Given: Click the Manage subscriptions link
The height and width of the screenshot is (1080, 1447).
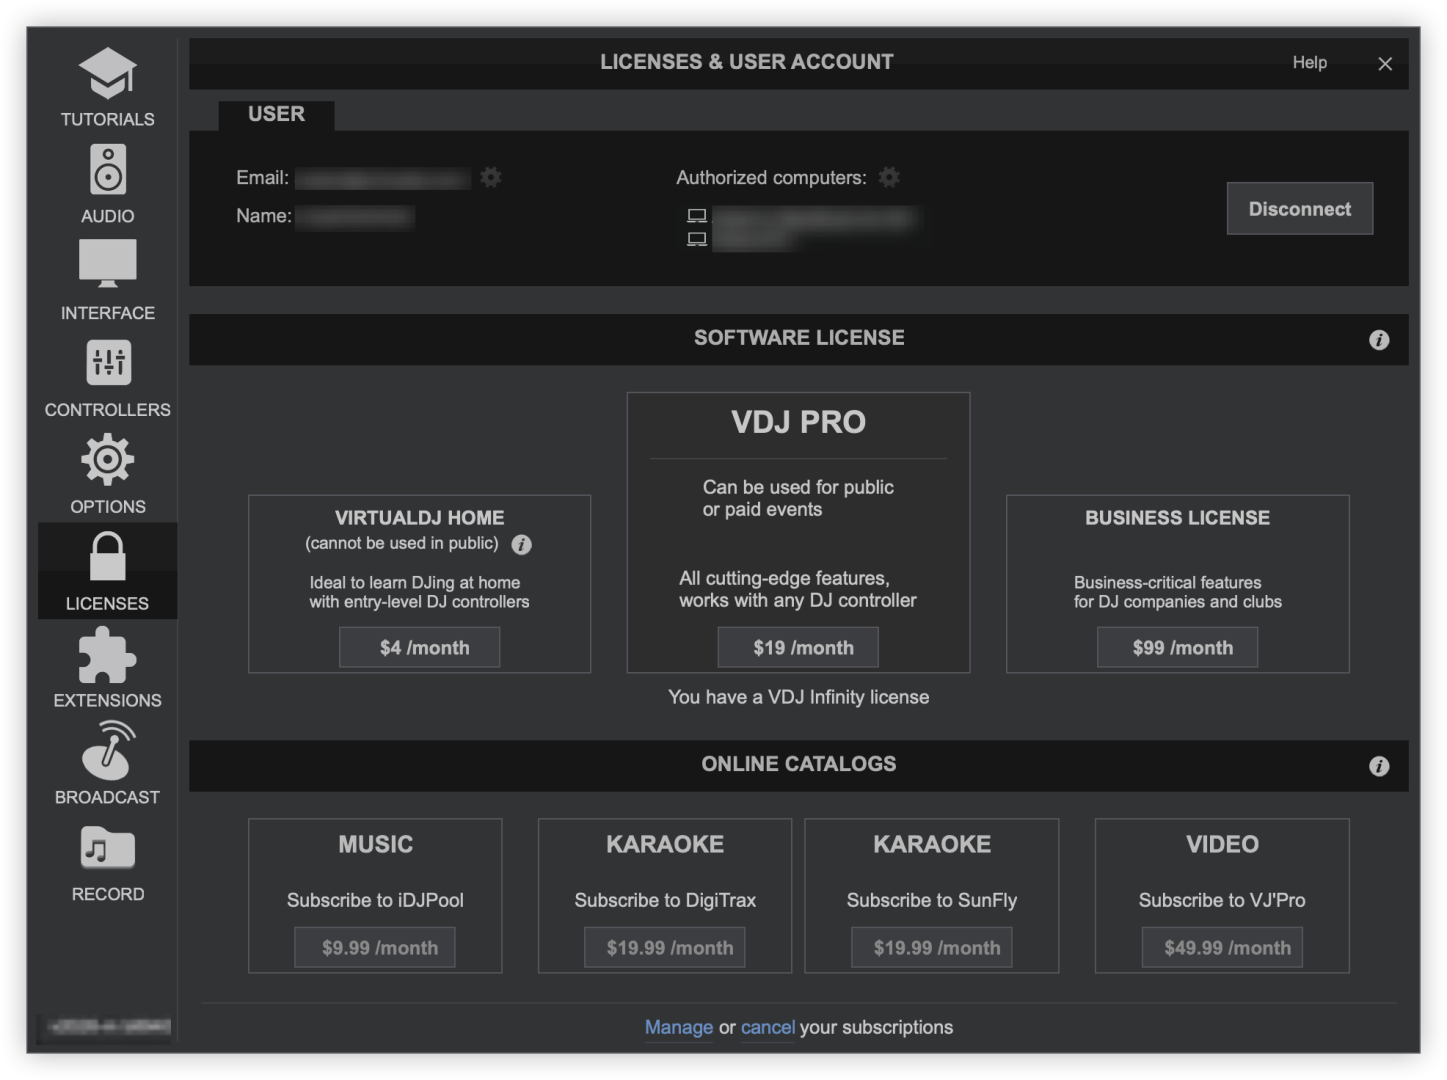Looking at the screenshot, I should pos(678,1027).
